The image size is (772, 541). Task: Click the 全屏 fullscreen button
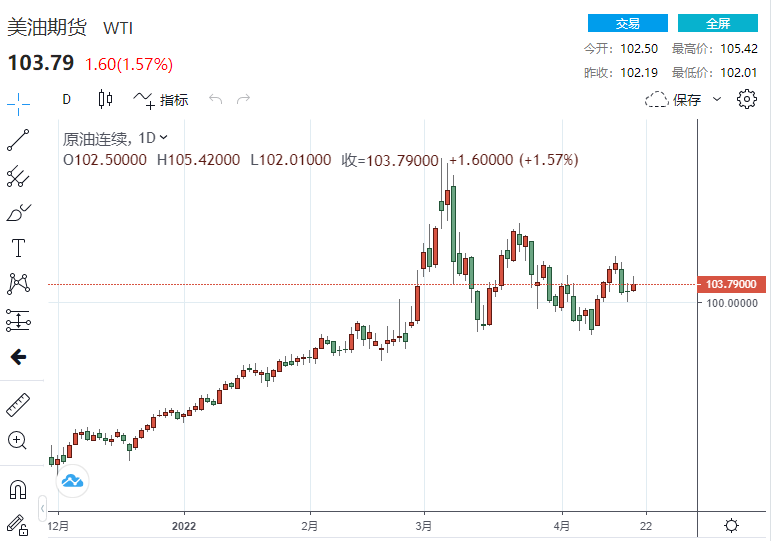[717, 23]
